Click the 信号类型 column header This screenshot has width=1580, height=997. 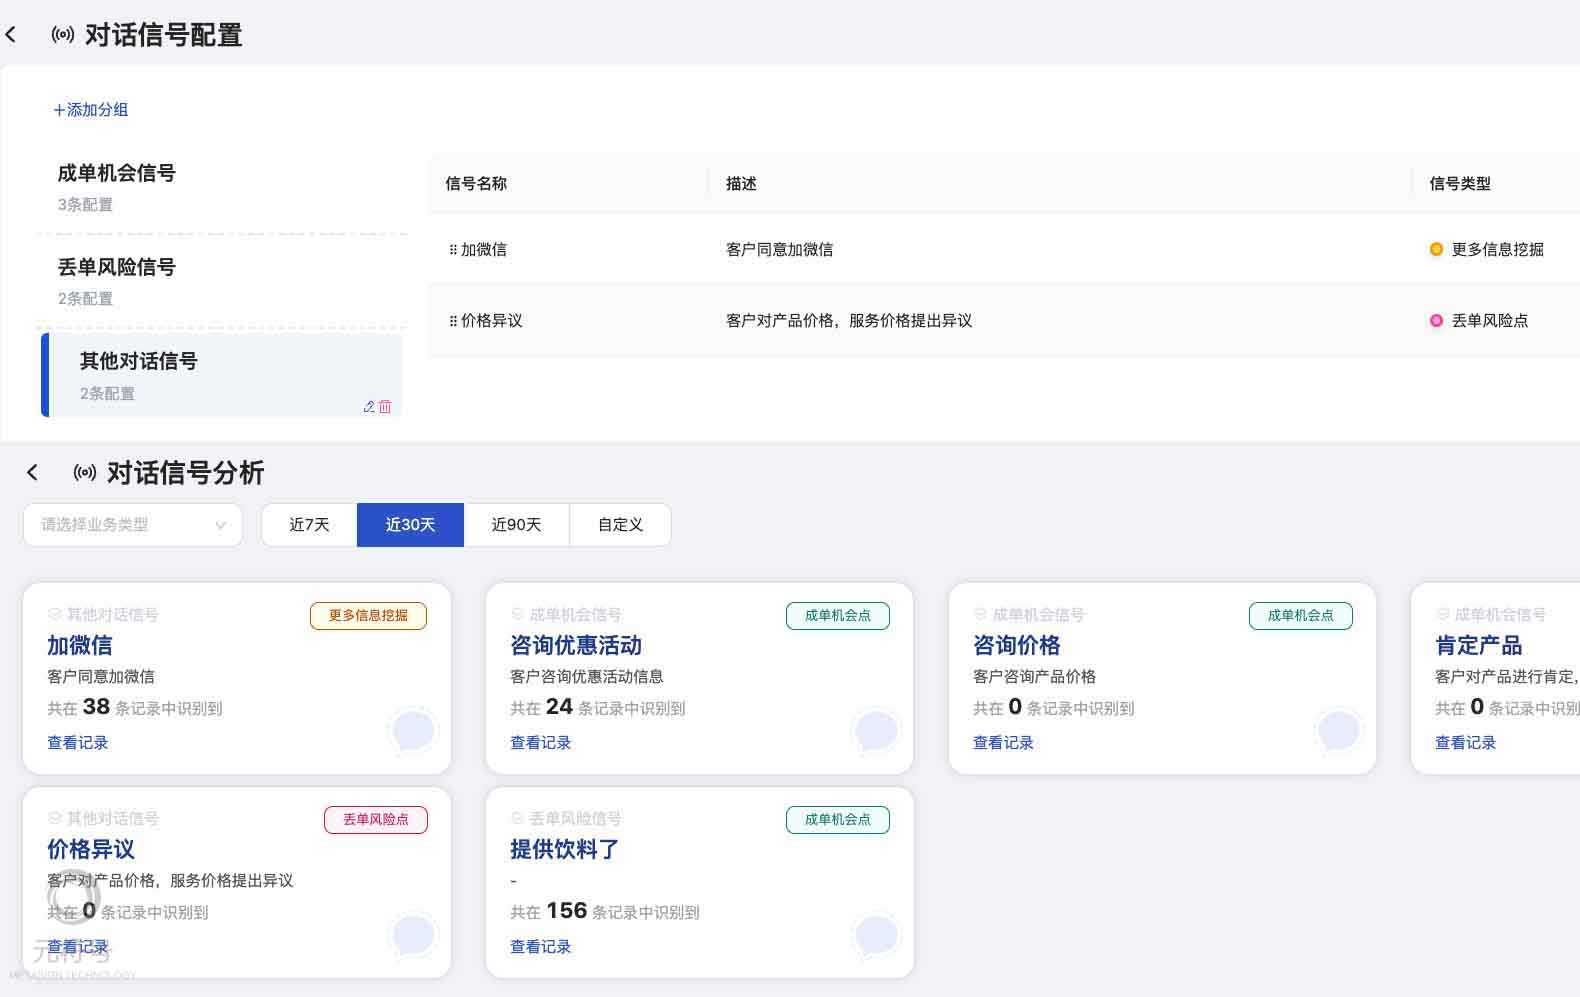pyautogui.click(x=1460, y=184)
